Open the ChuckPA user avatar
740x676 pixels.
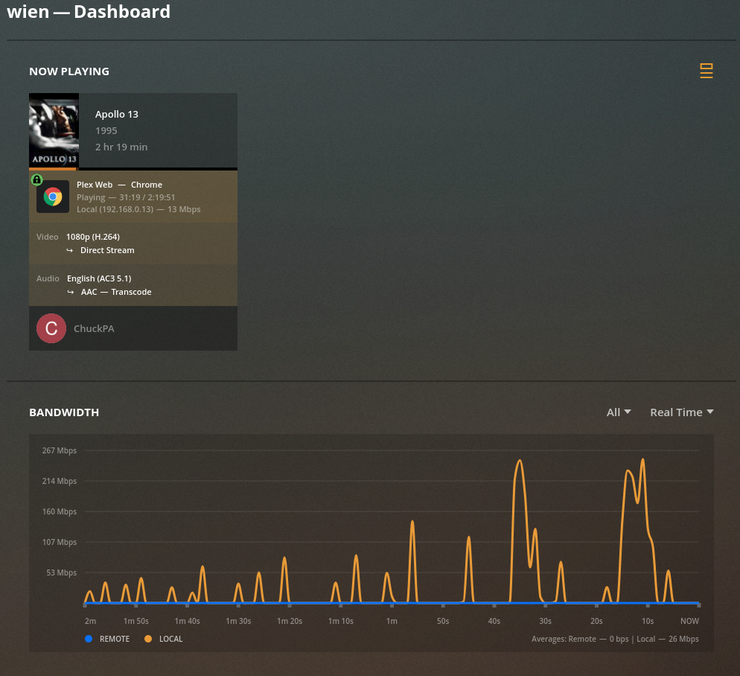51,328
